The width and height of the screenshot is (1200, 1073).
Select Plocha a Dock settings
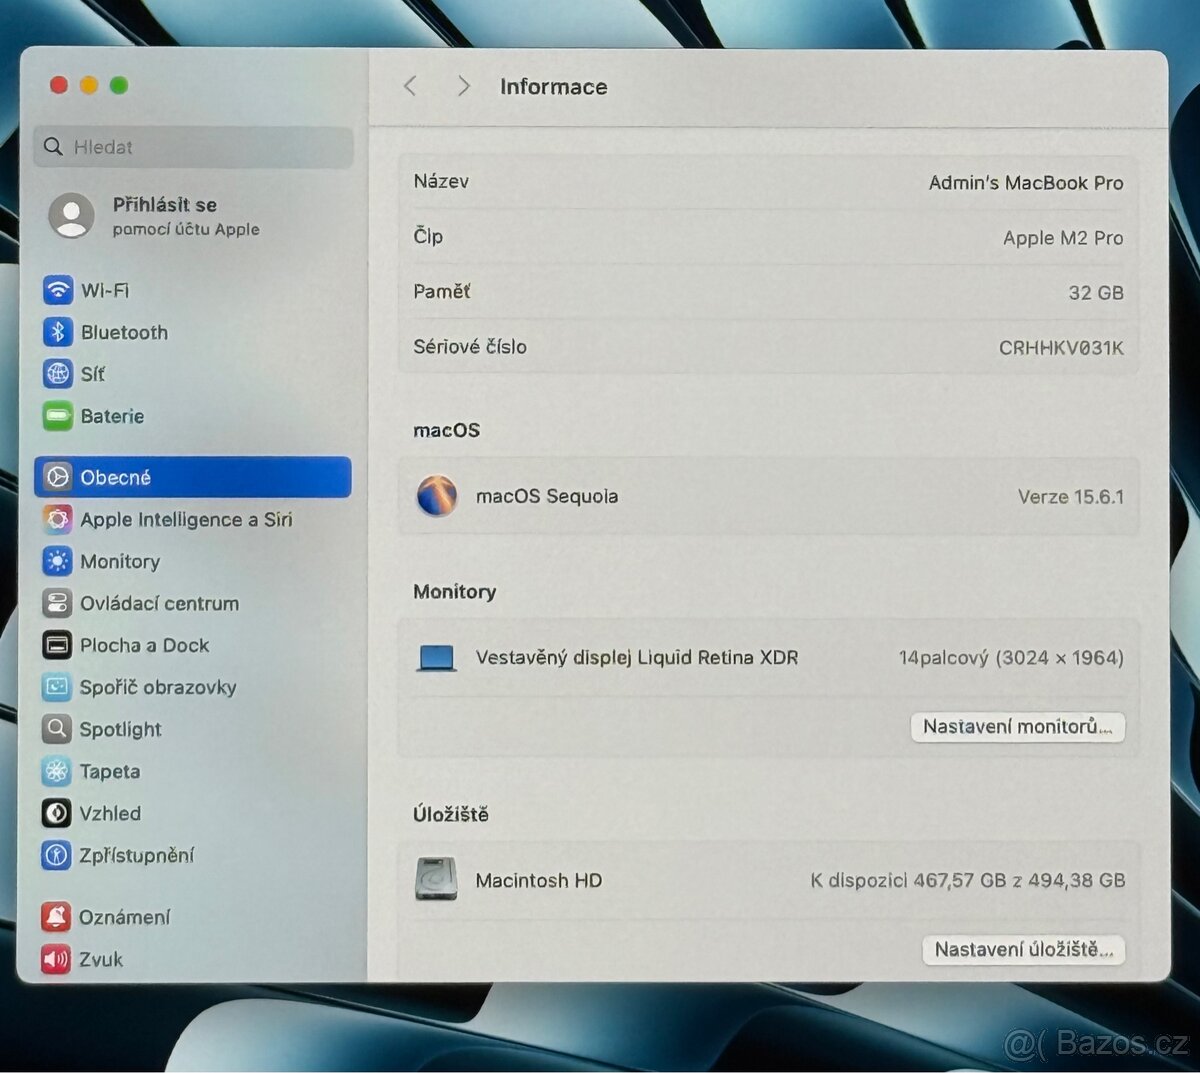click(144, 645)
